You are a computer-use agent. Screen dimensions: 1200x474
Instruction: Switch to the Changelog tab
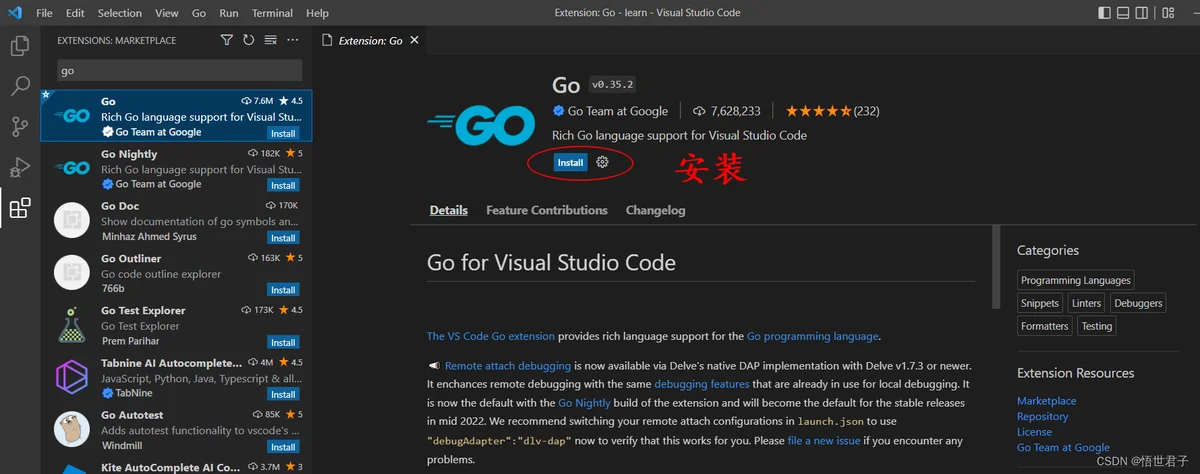click(x=656, y=210)
